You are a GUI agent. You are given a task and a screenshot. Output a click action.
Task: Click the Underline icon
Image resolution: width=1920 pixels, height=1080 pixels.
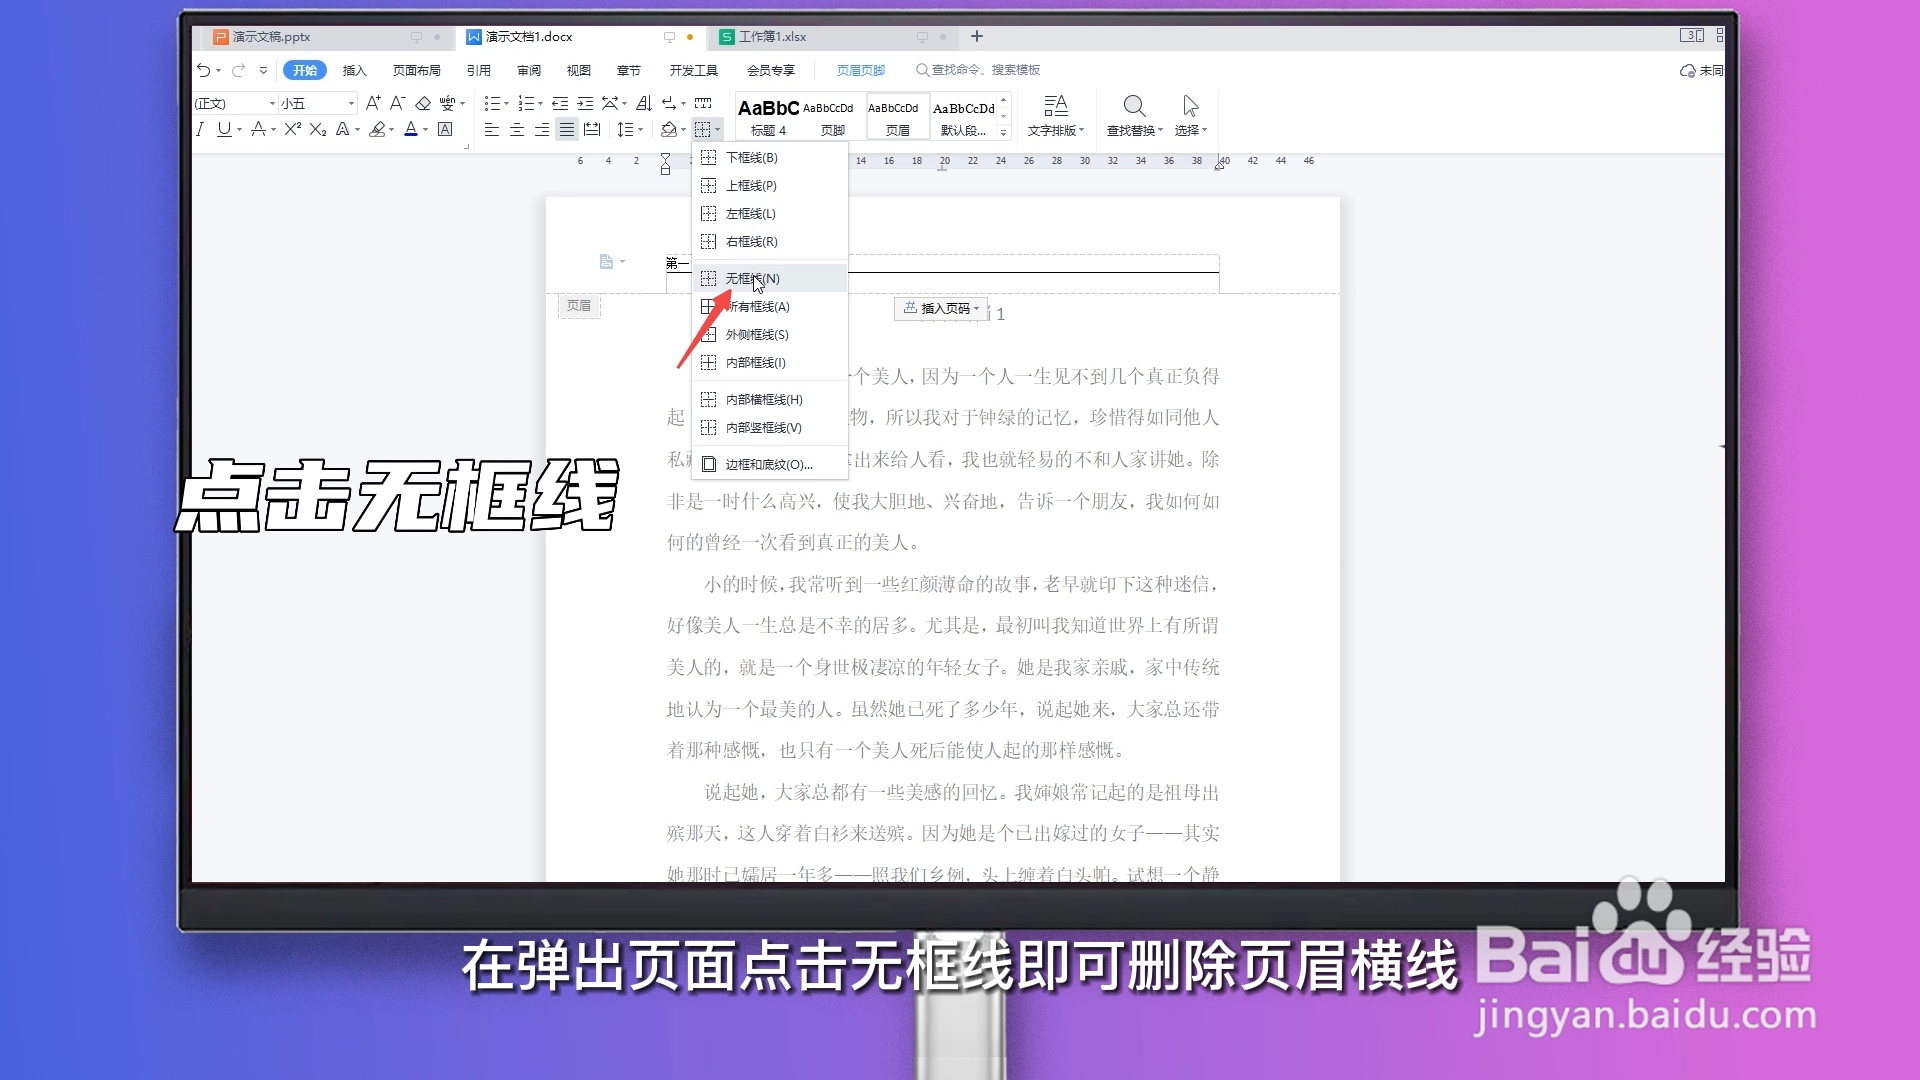click(226, 130)
